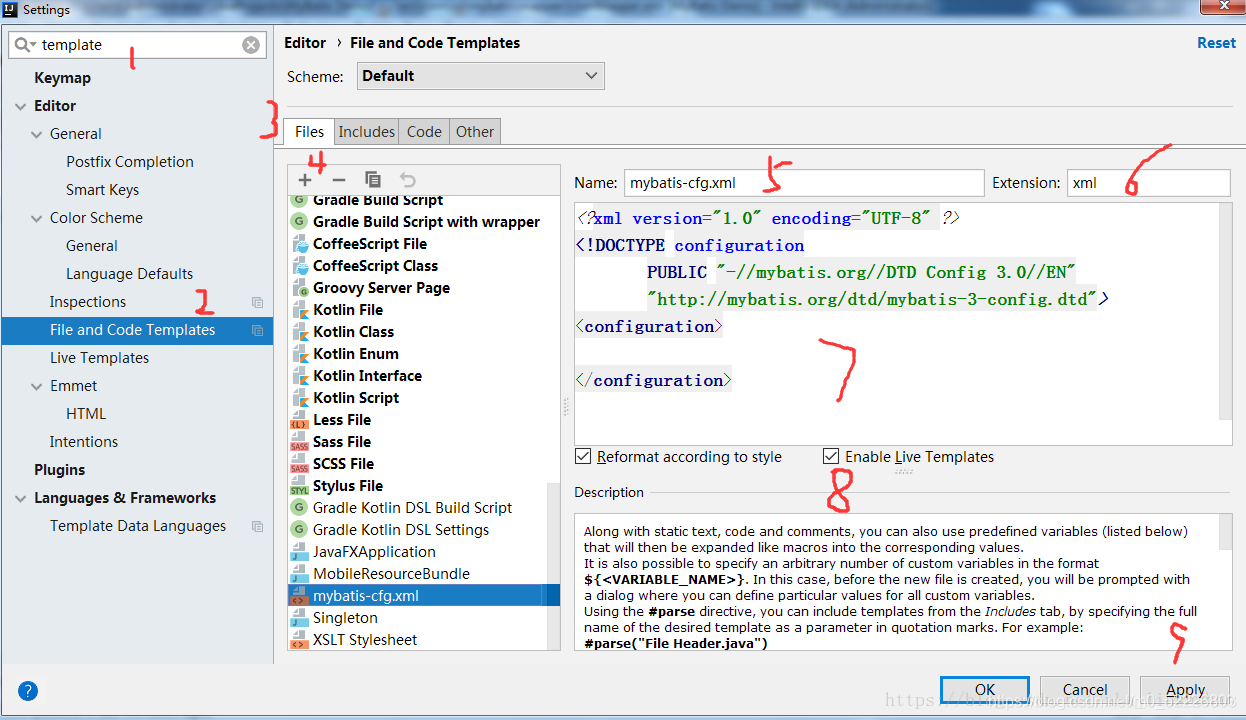Remove the selected template using the minus icon

pyautogui.click(x=339, y=180)
